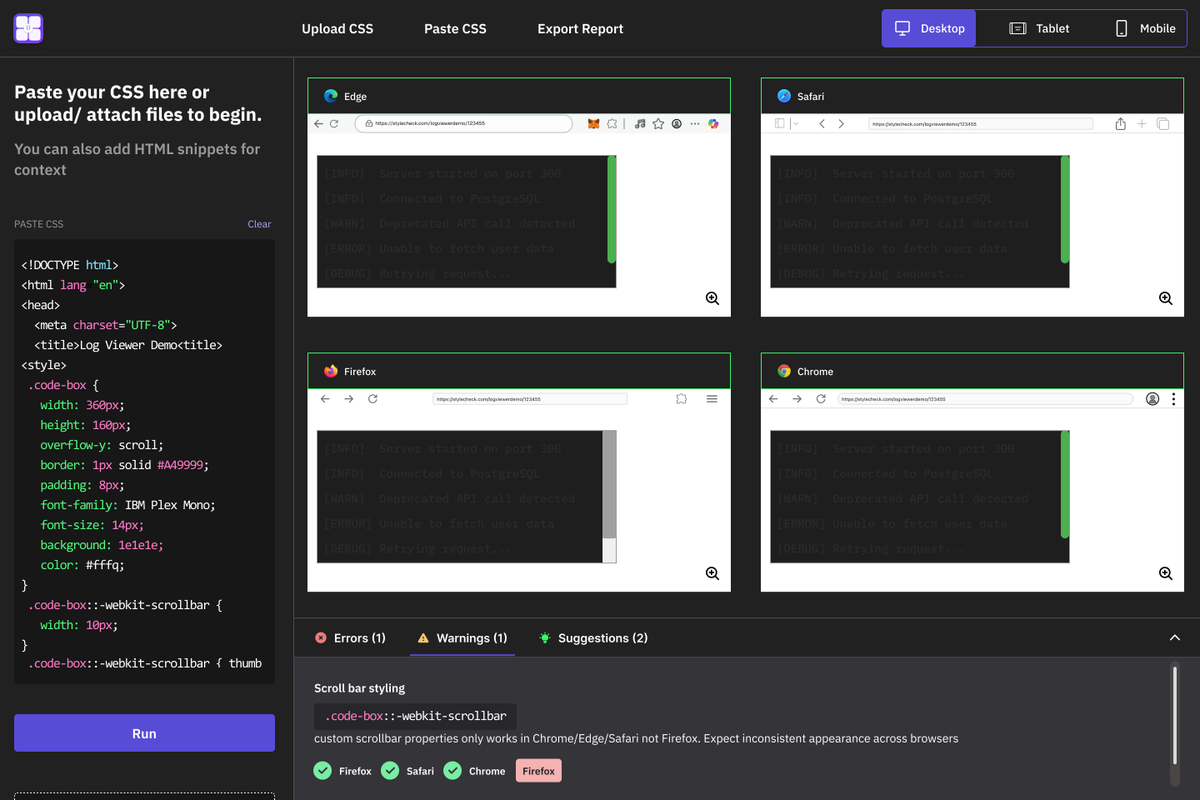Open the Warnings (1) tab

point(462,638)
